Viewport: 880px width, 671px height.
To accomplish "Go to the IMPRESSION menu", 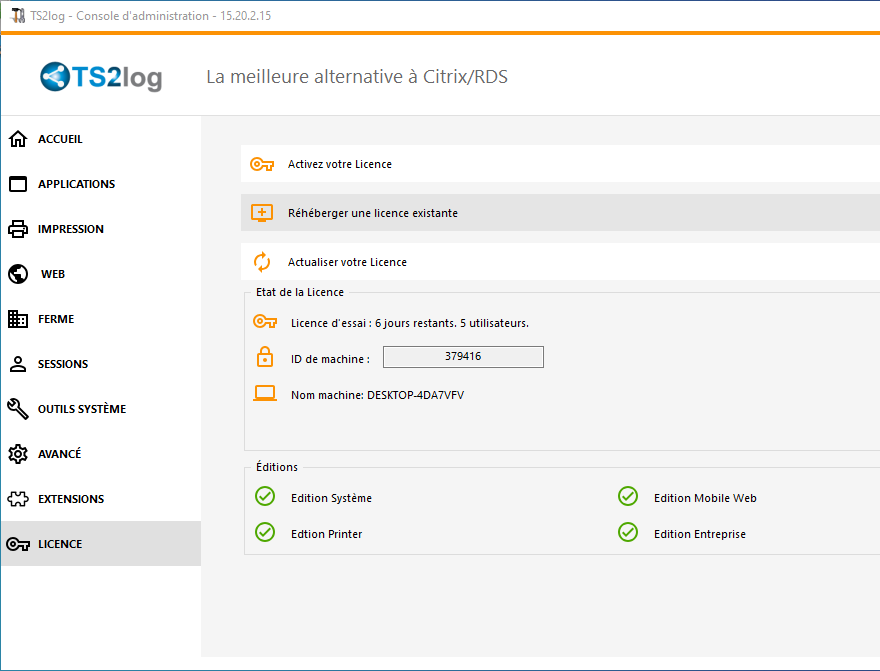I will point(101,229).
